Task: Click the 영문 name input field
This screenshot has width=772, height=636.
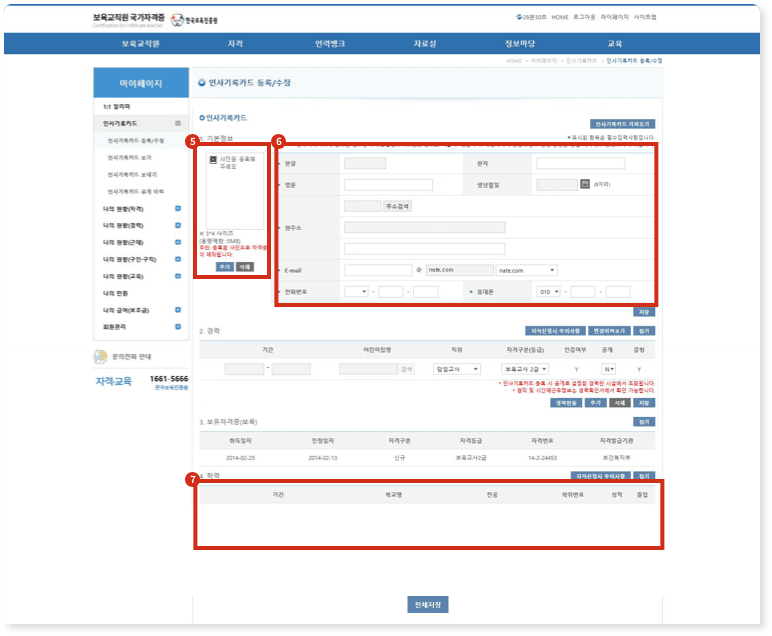Action: tap(388, 184)
